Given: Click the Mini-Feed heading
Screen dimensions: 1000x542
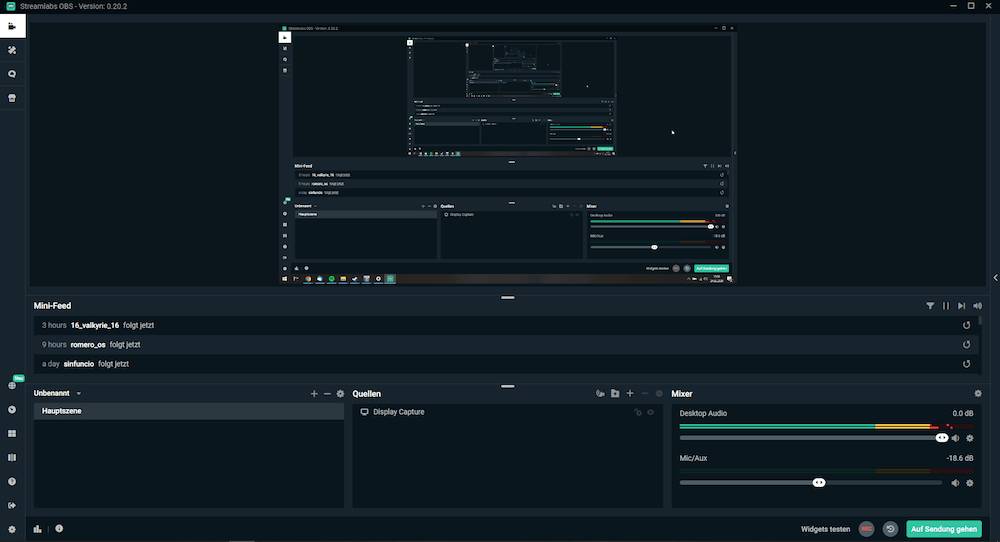Looking at the screenshot, I should coord(52,306).
